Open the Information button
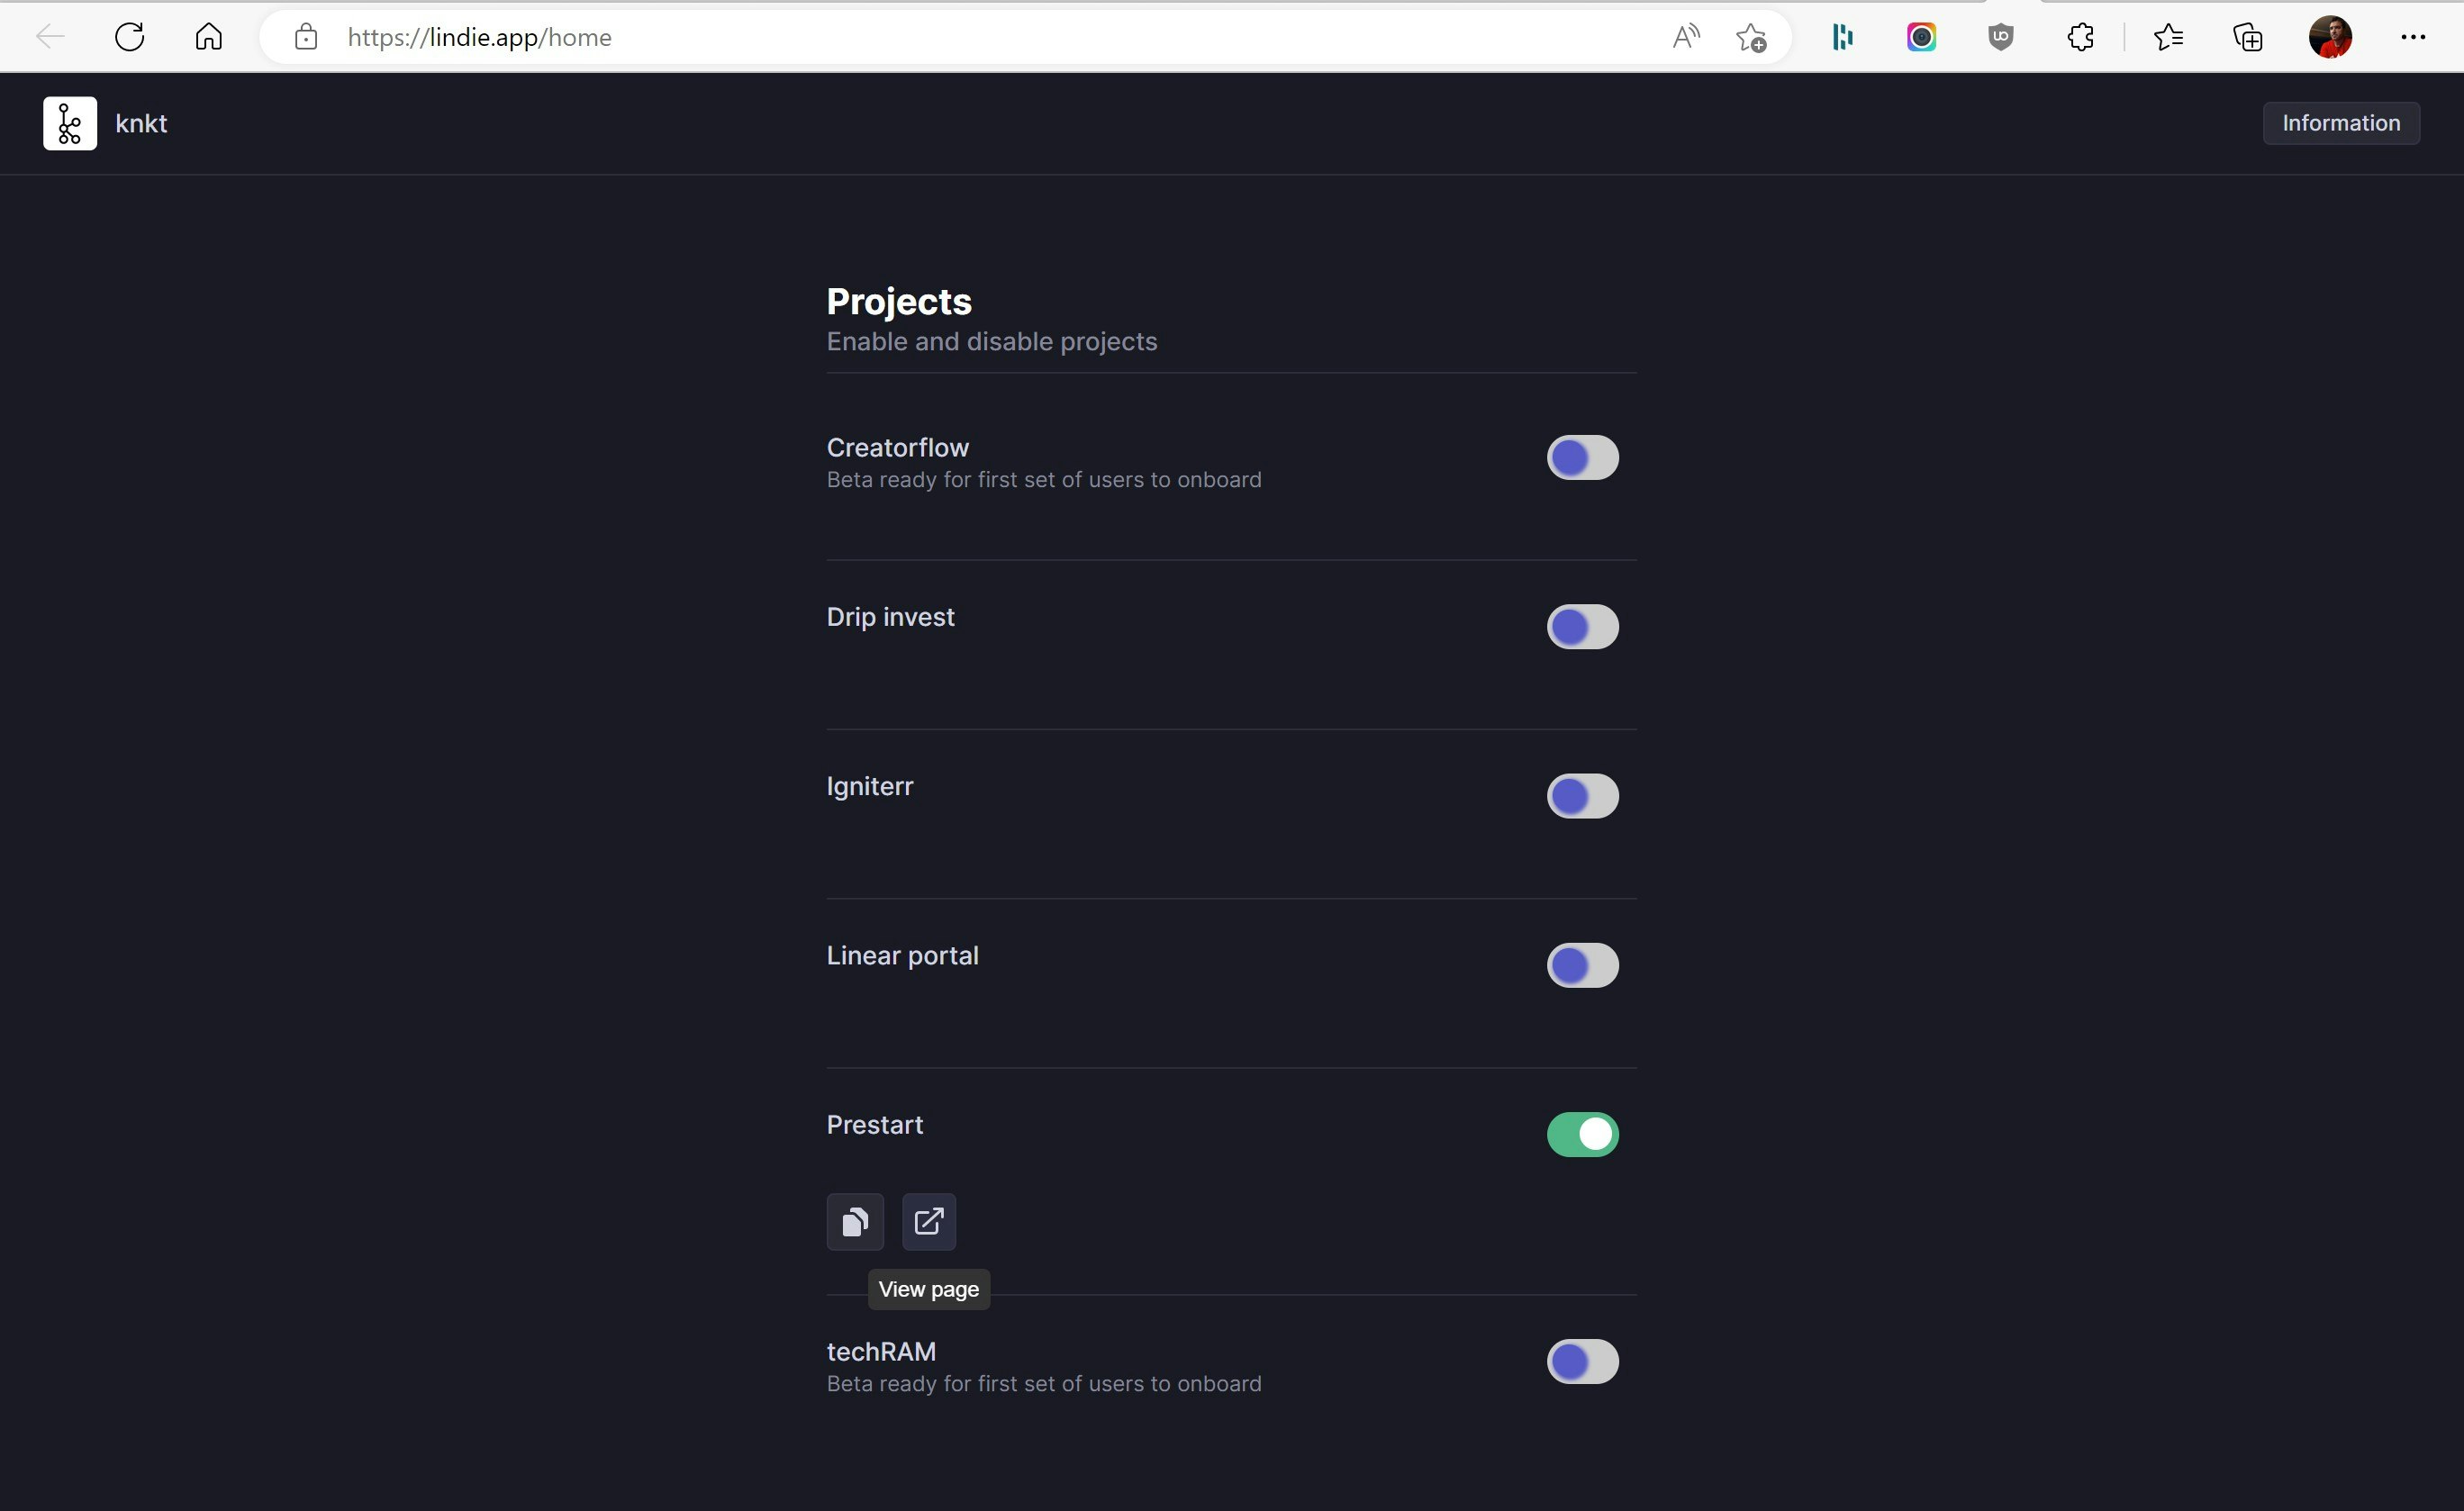The width and height of the screenshot is (2464, 1511). point(2341,123)
